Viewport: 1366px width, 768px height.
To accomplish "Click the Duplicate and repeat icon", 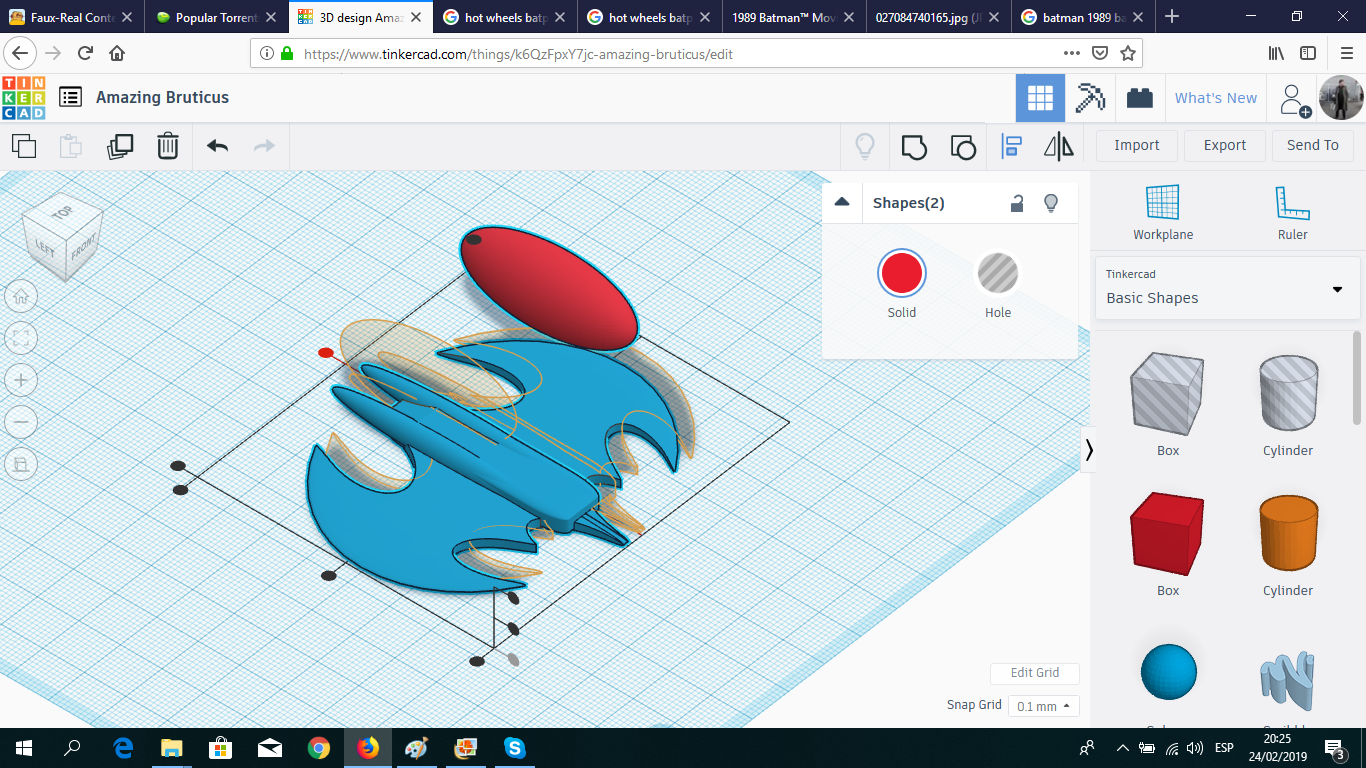I will [x=120, y=146].
